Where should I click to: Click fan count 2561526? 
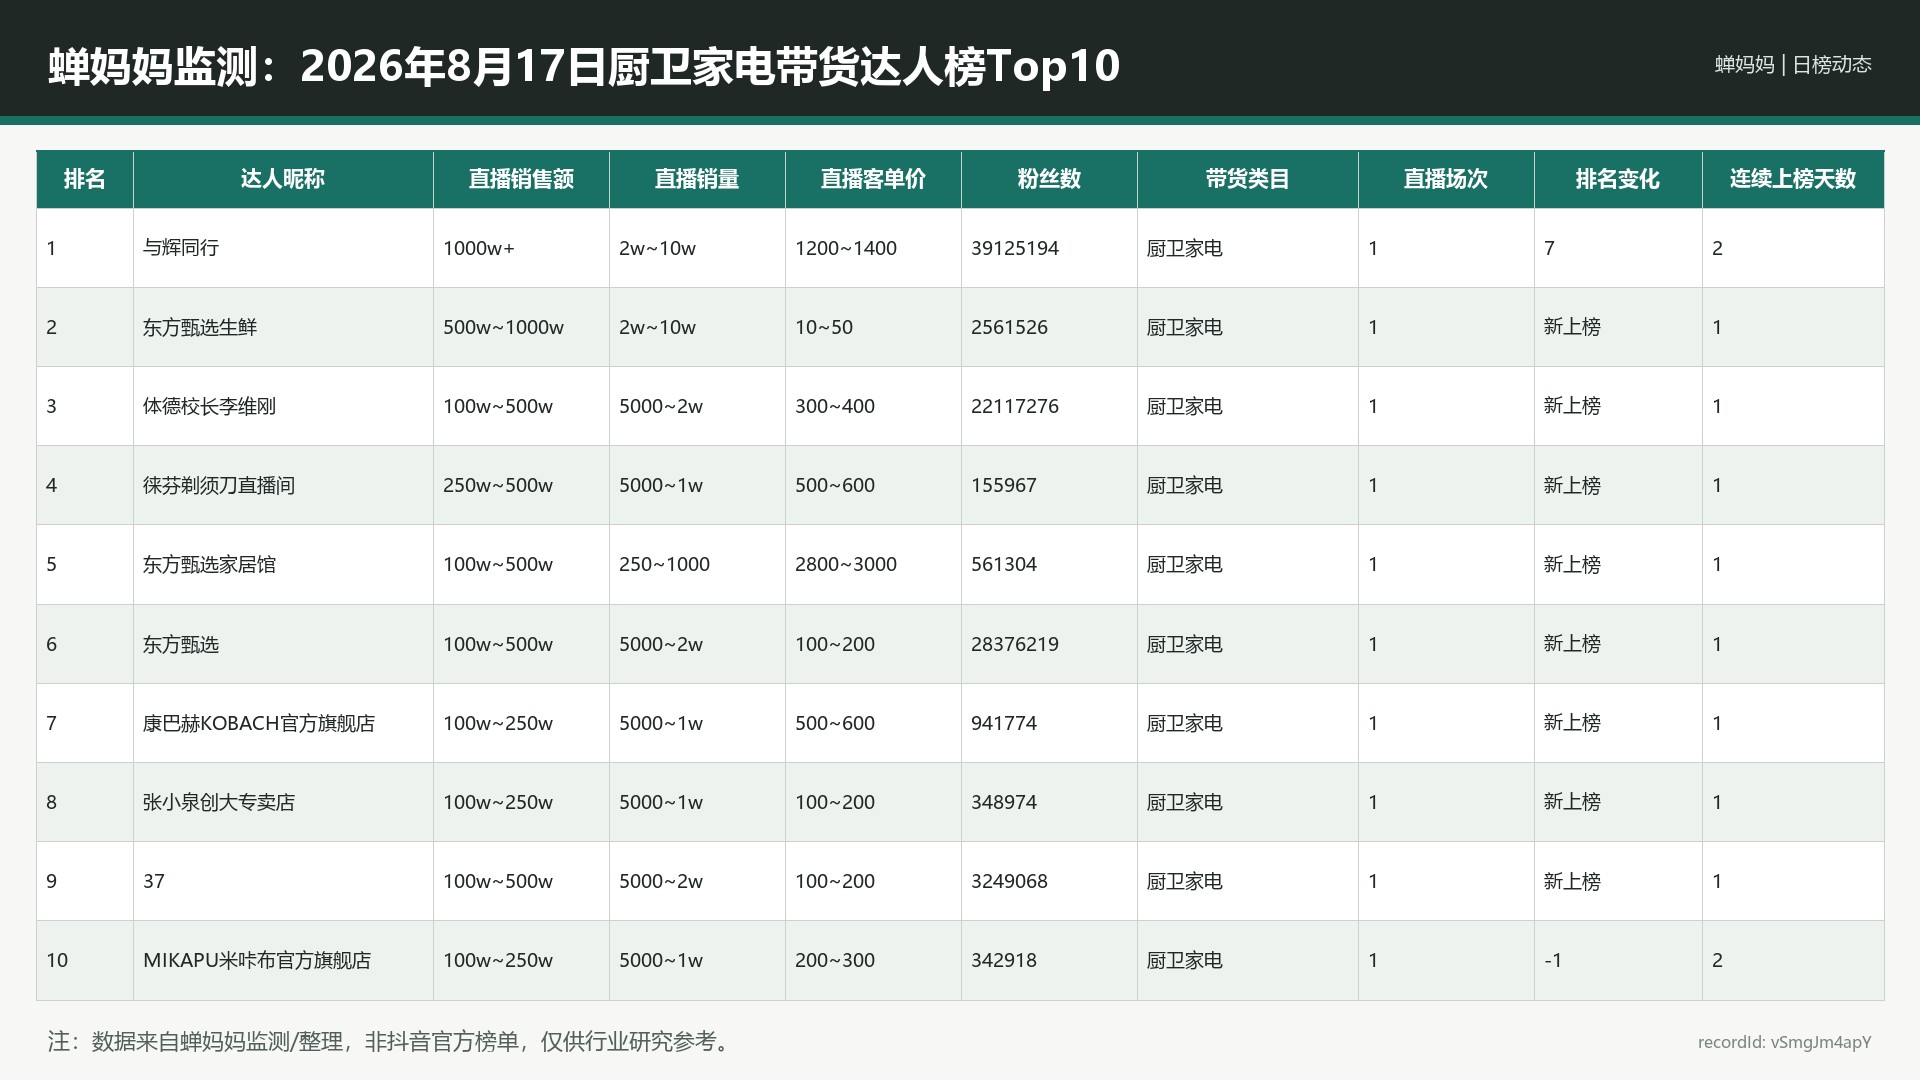tap(1009, 327)
